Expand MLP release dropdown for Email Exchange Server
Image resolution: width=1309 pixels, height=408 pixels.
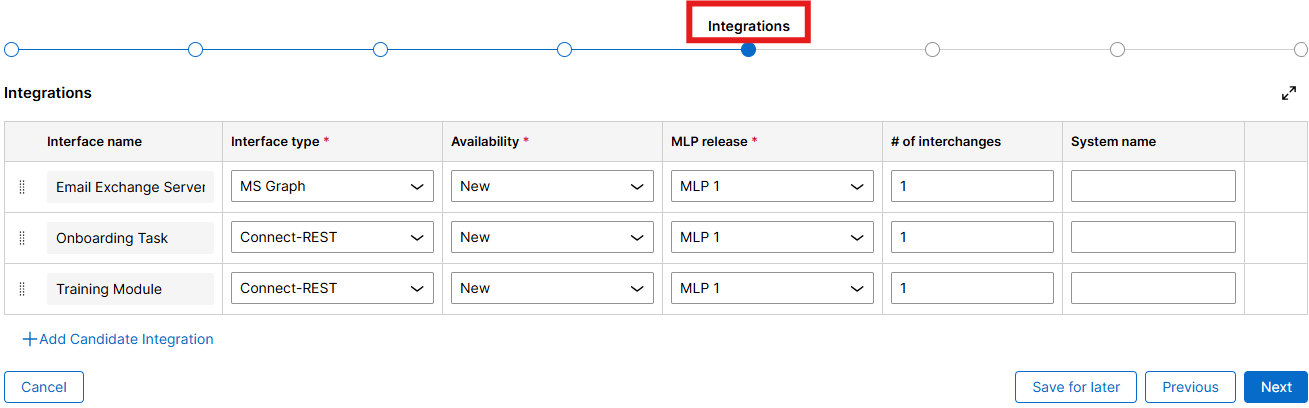point(772,186)
